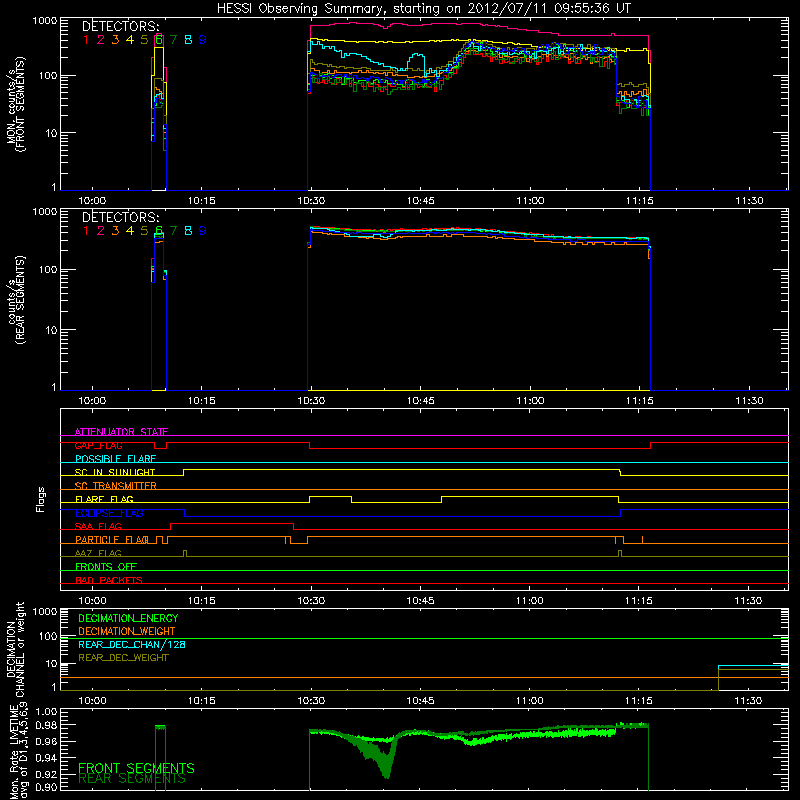This screenshot has height=800, width=800.
Task: Click the REAR_DEC_CHAN/128 legend entry
Action: tap(132, 645)
